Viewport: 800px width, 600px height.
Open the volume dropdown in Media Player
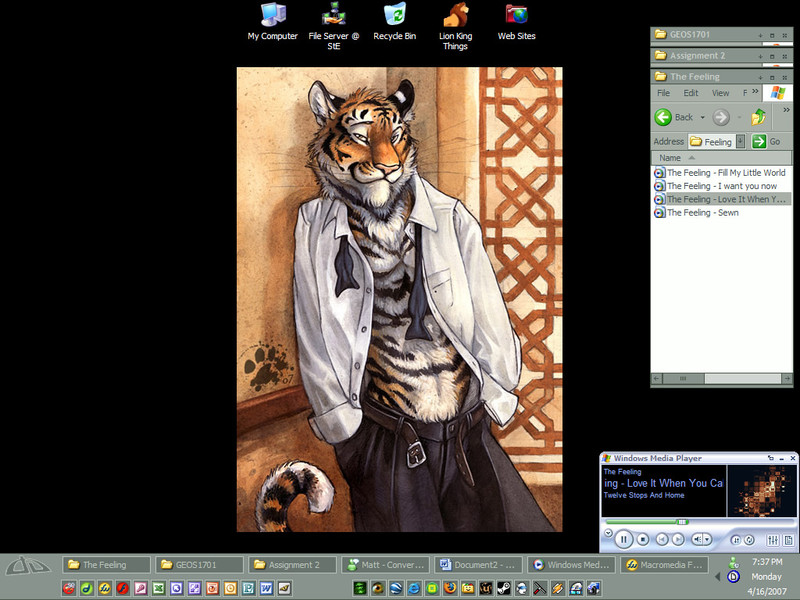click(708, 539)
